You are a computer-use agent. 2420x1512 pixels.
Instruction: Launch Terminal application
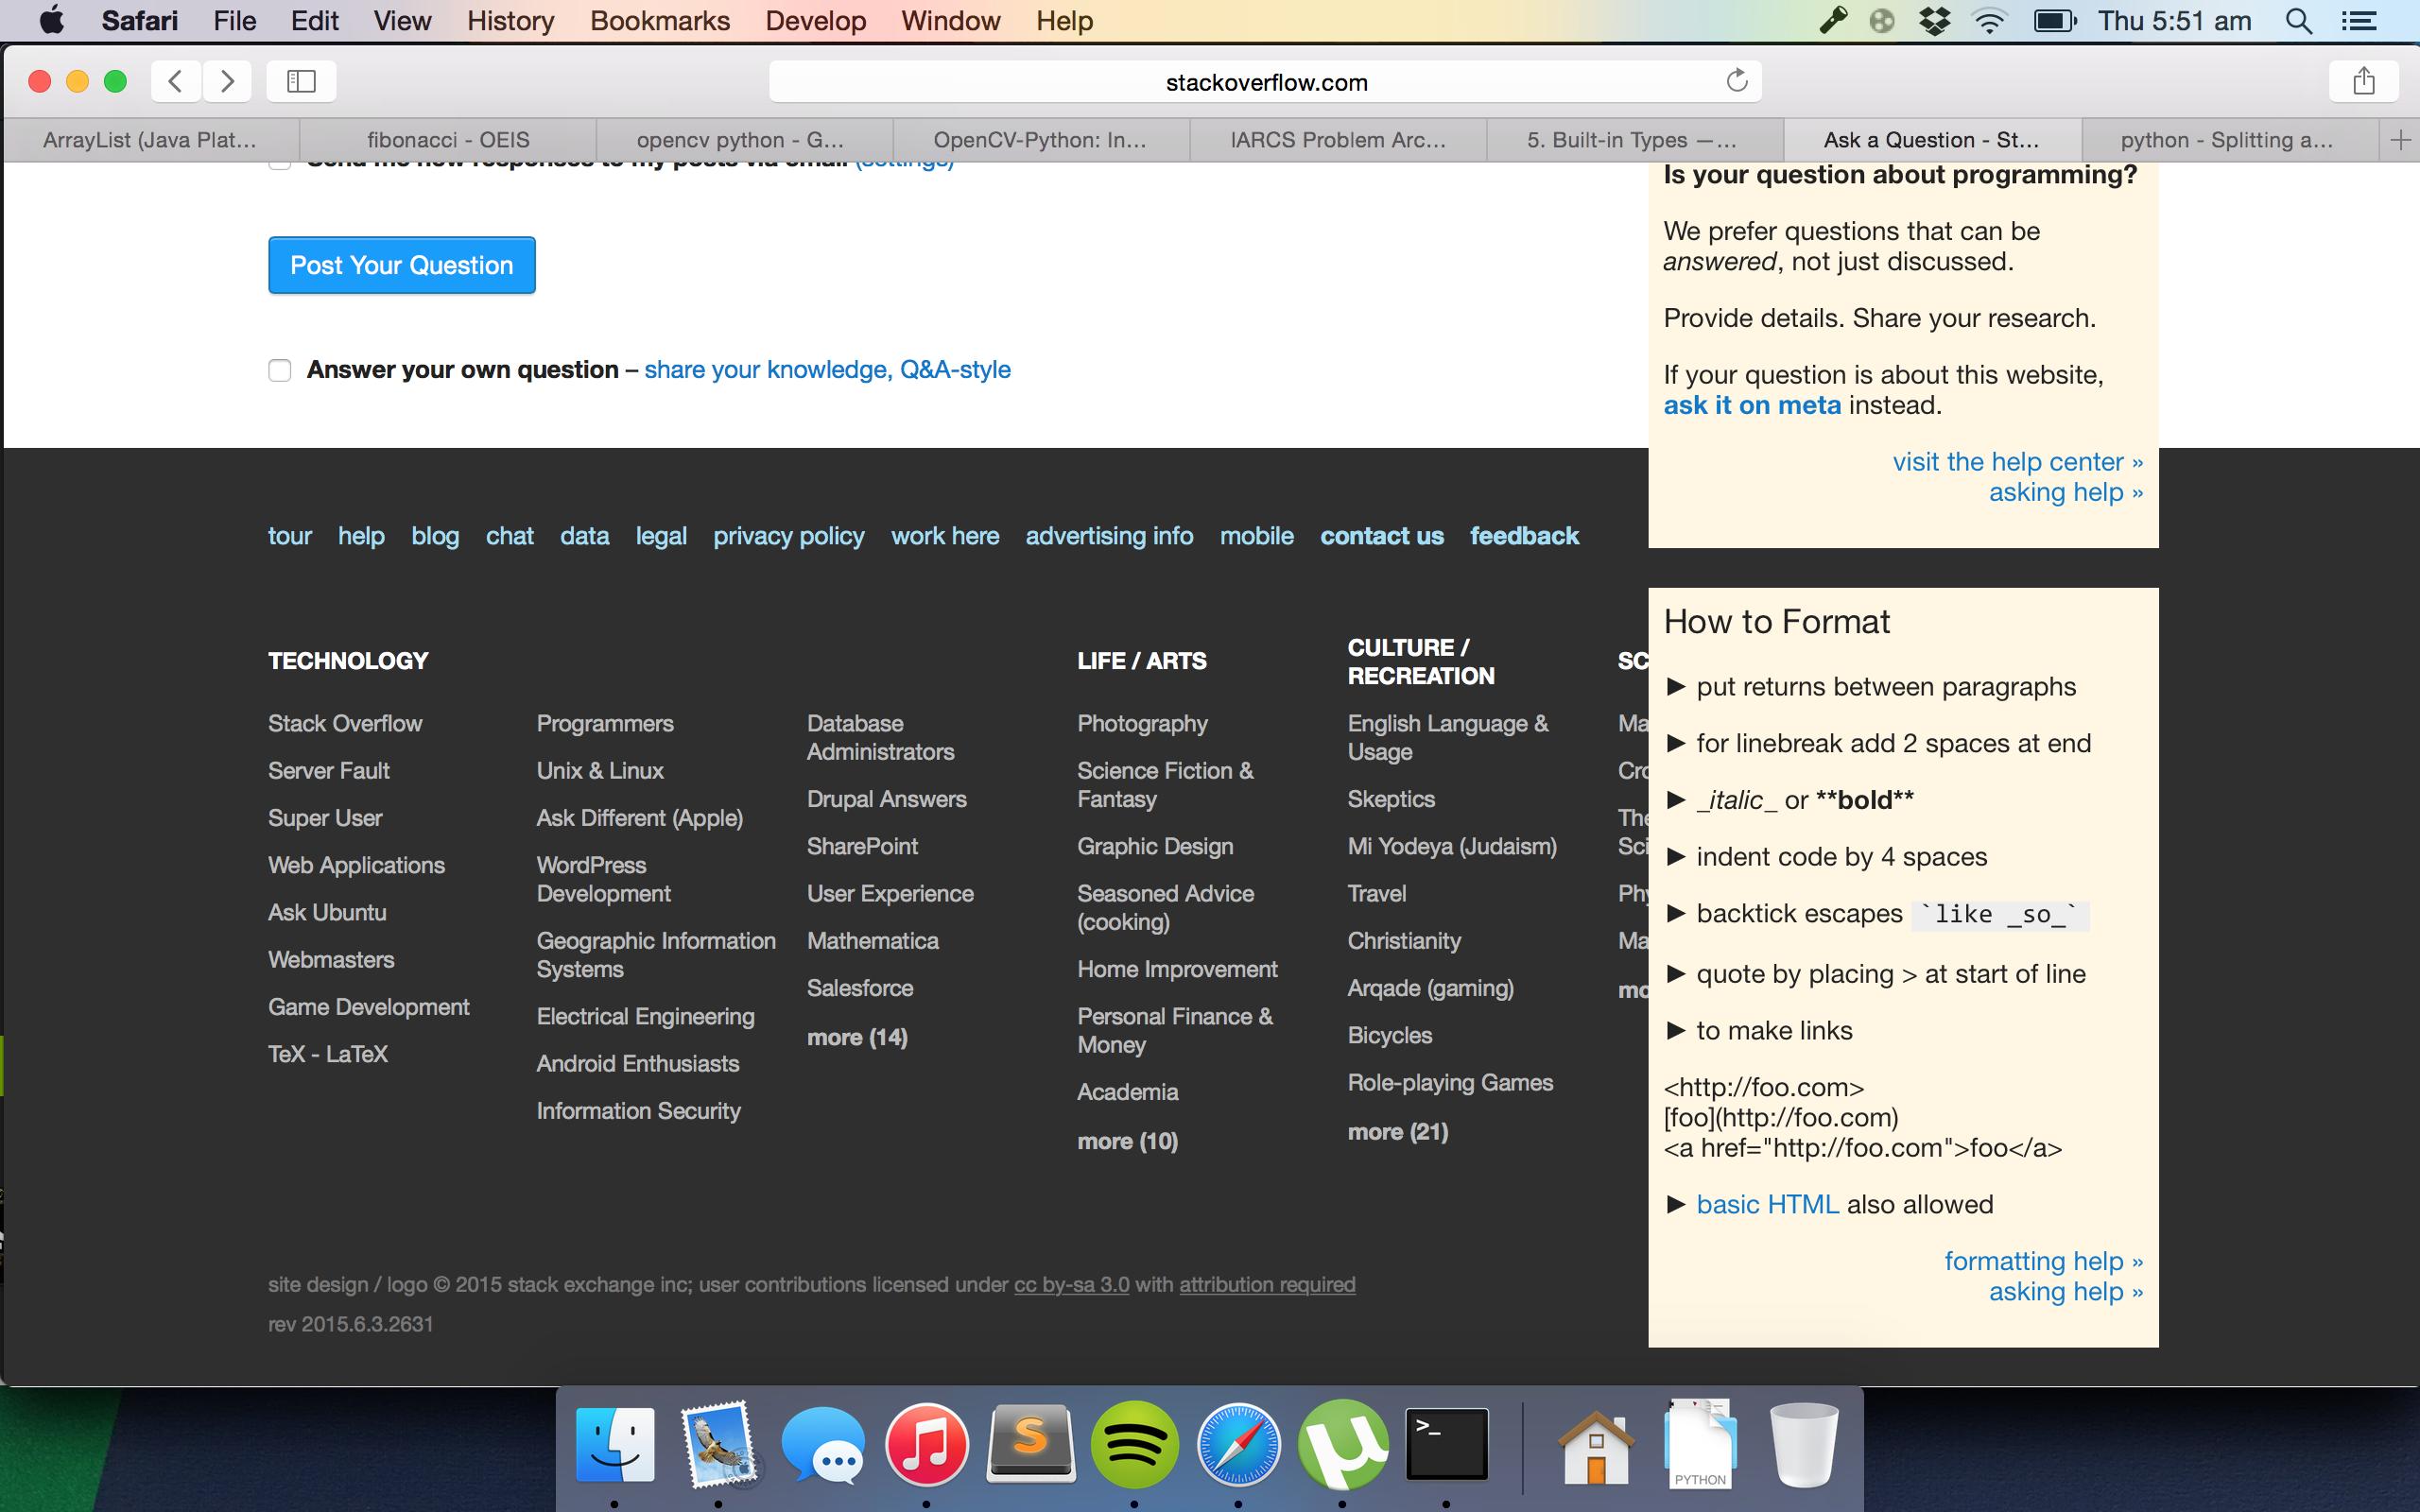click(1444, 1444)
